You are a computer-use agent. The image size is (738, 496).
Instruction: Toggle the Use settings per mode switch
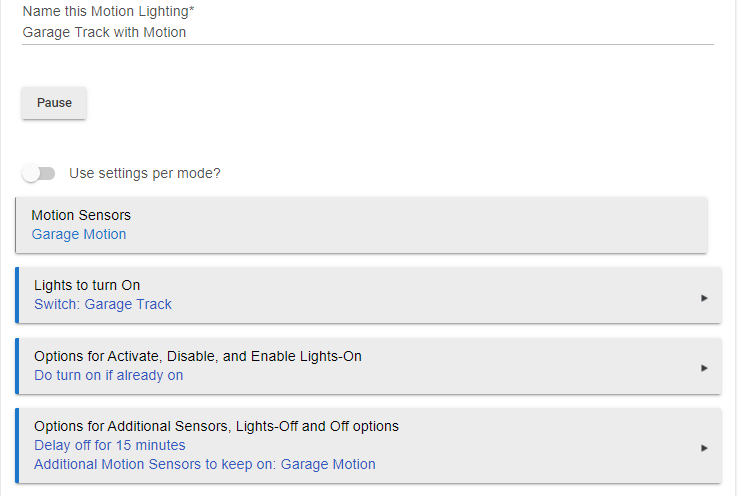(x=39, y=174)
